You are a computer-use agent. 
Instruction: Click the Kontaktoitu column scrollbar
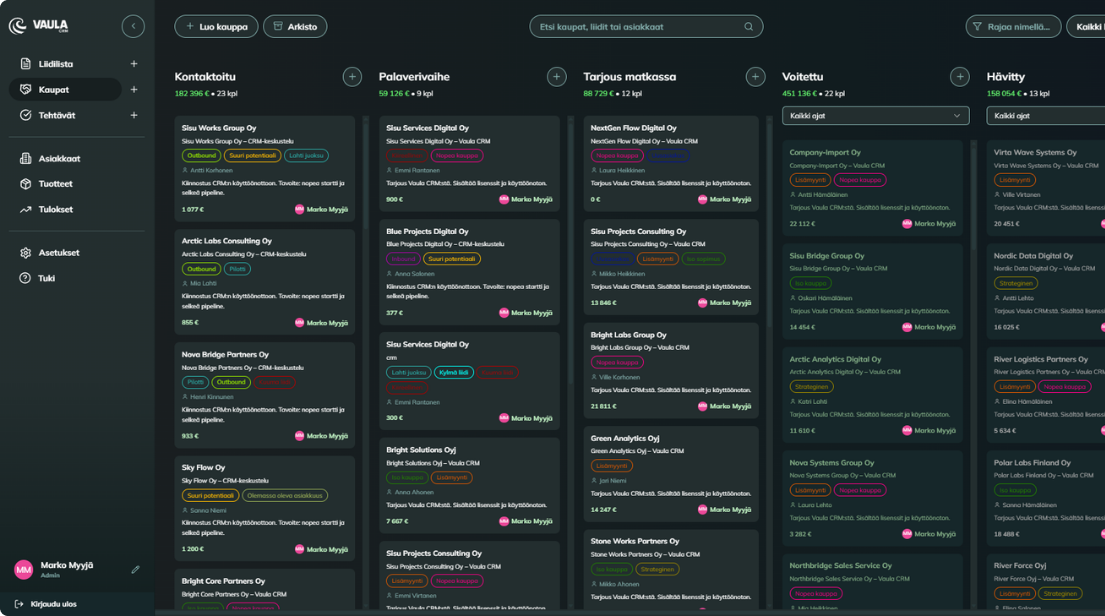(x=366, y=173)
